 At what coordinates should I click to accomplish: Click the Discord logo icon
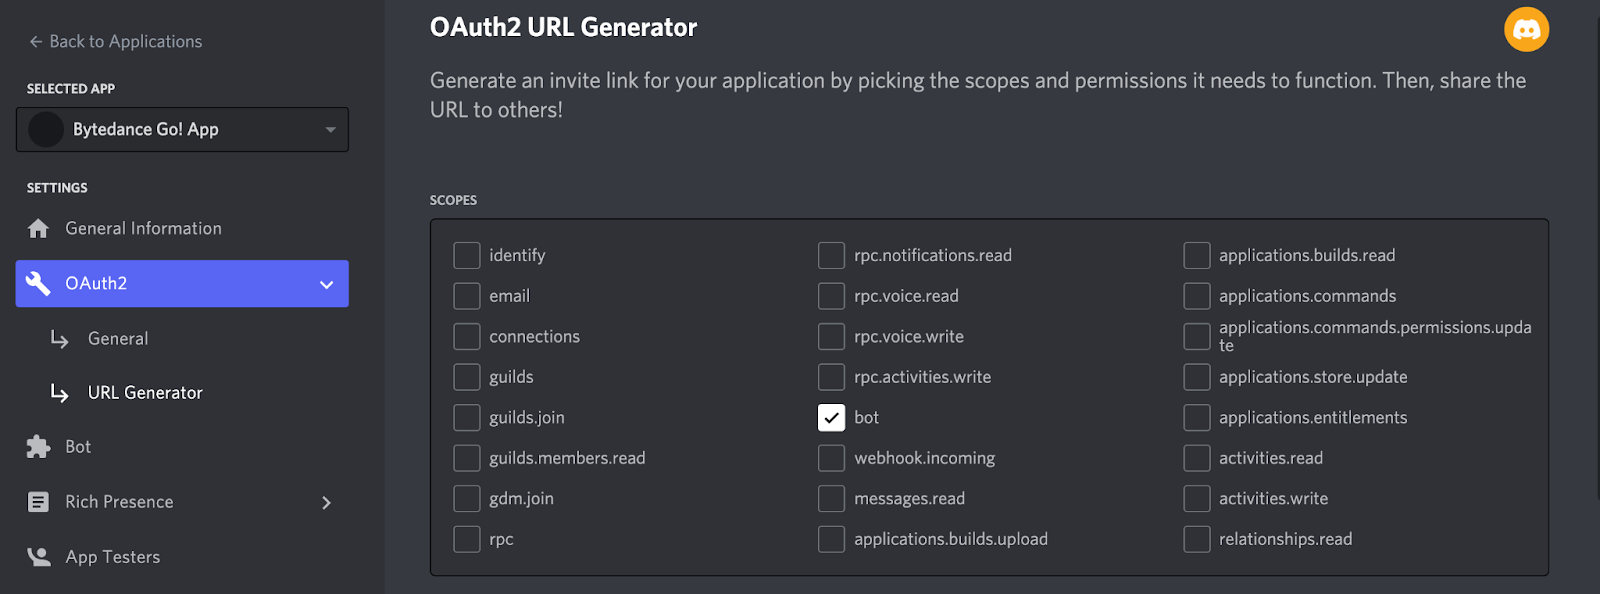tap(1526, 30)
